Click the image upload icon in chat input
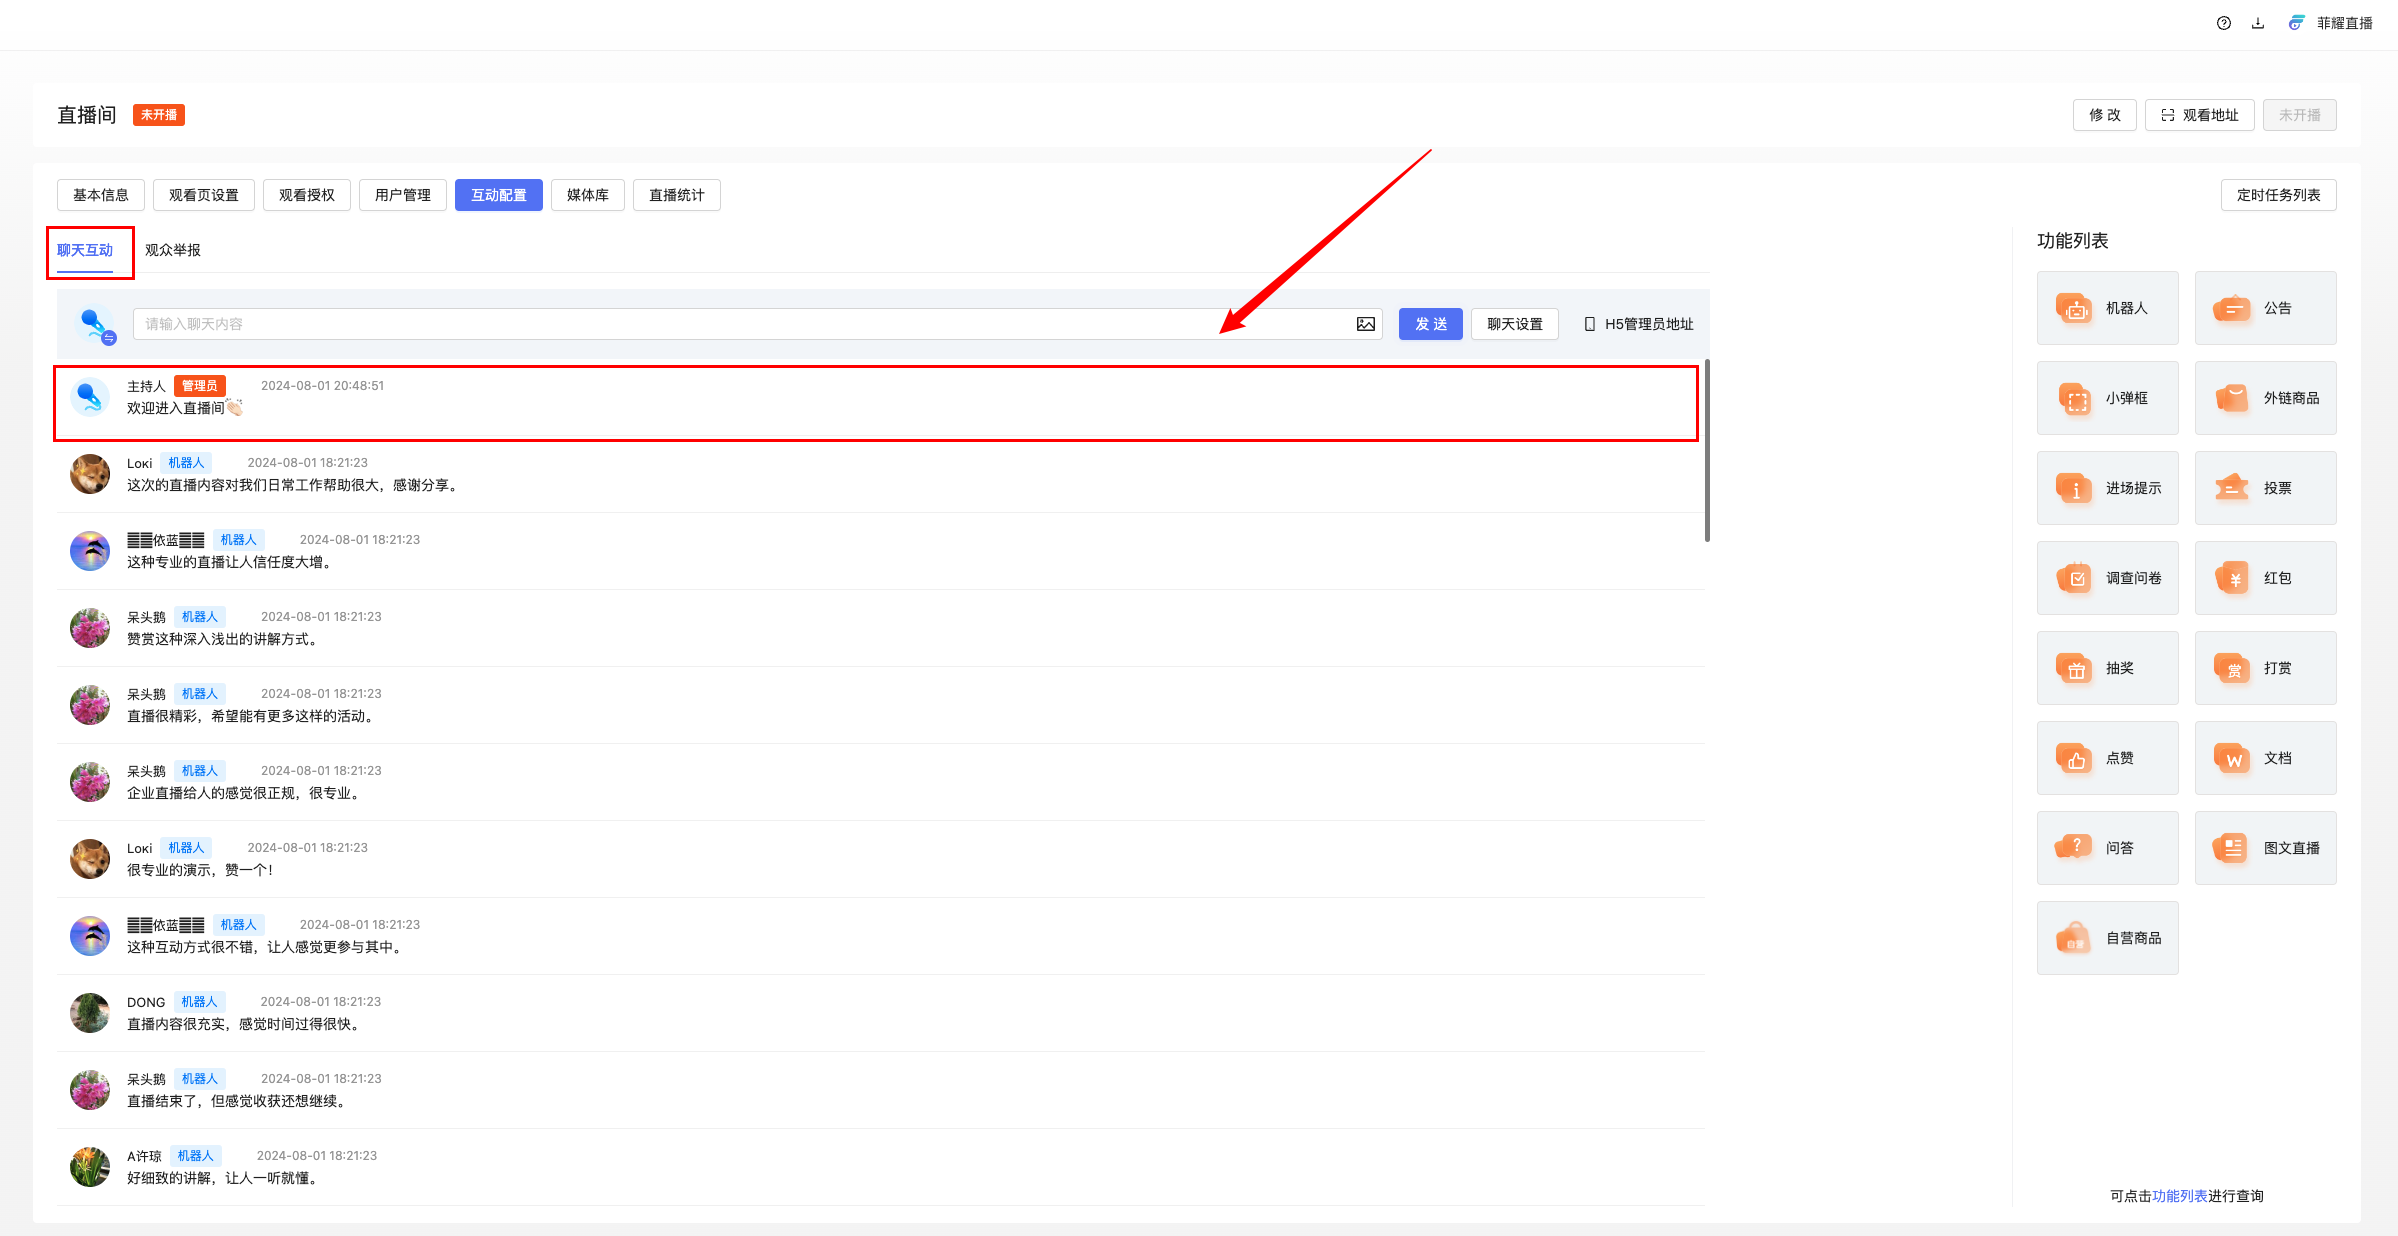The image size is (2398, 1236). (1365, 324)
